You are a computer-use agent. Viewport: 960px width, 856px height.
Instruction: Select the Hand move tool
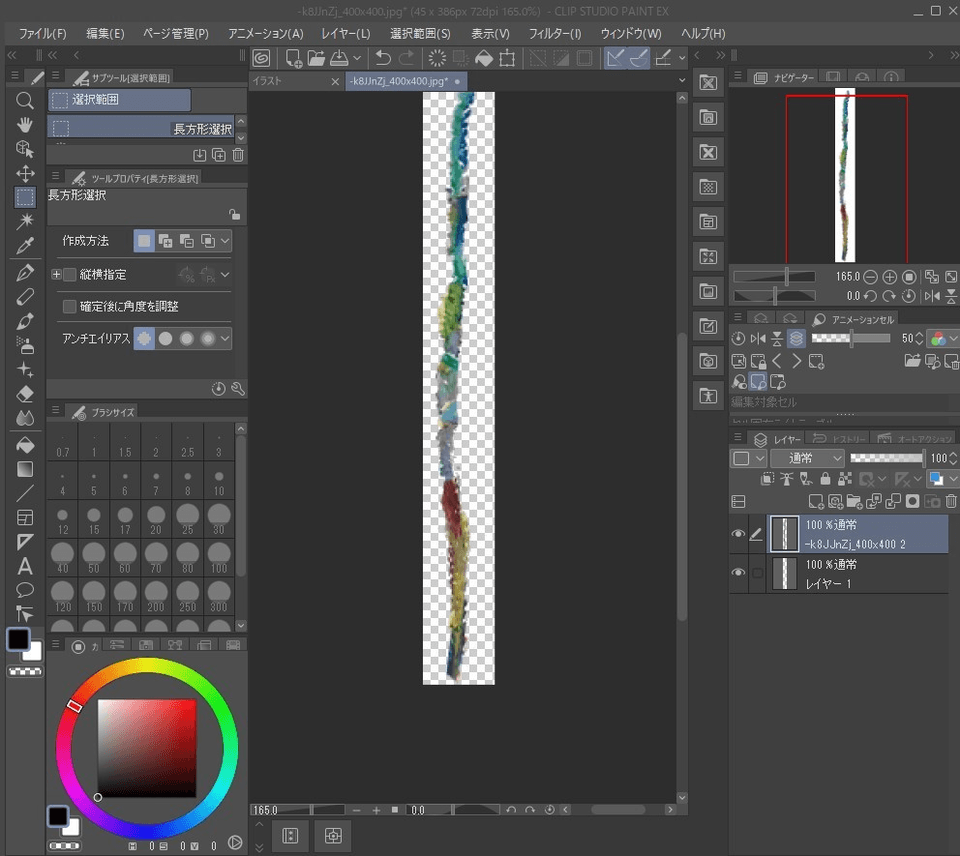pyautogui.click(x=25, y=124)
